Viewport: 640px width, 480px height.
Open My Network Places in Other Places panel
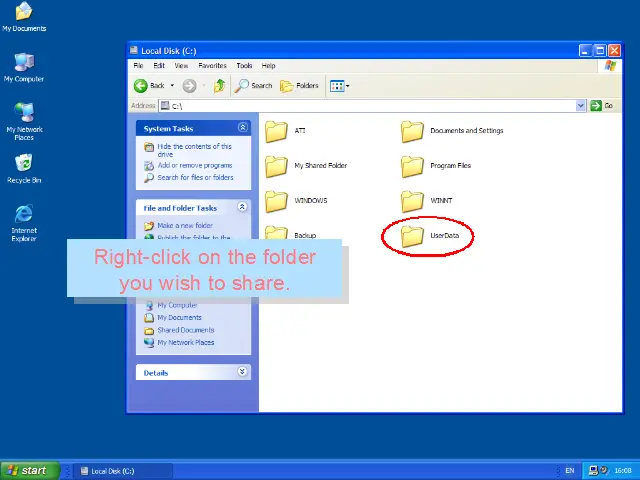pos(186,342)
